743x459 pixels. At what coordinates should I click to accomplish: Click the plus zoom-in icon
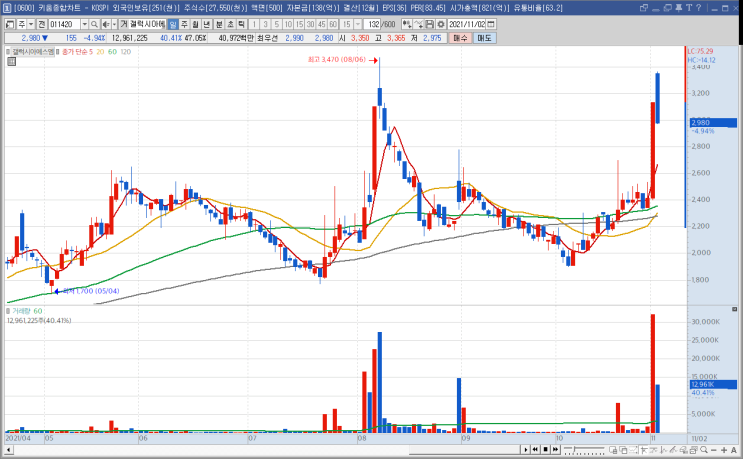click(724, 450)
